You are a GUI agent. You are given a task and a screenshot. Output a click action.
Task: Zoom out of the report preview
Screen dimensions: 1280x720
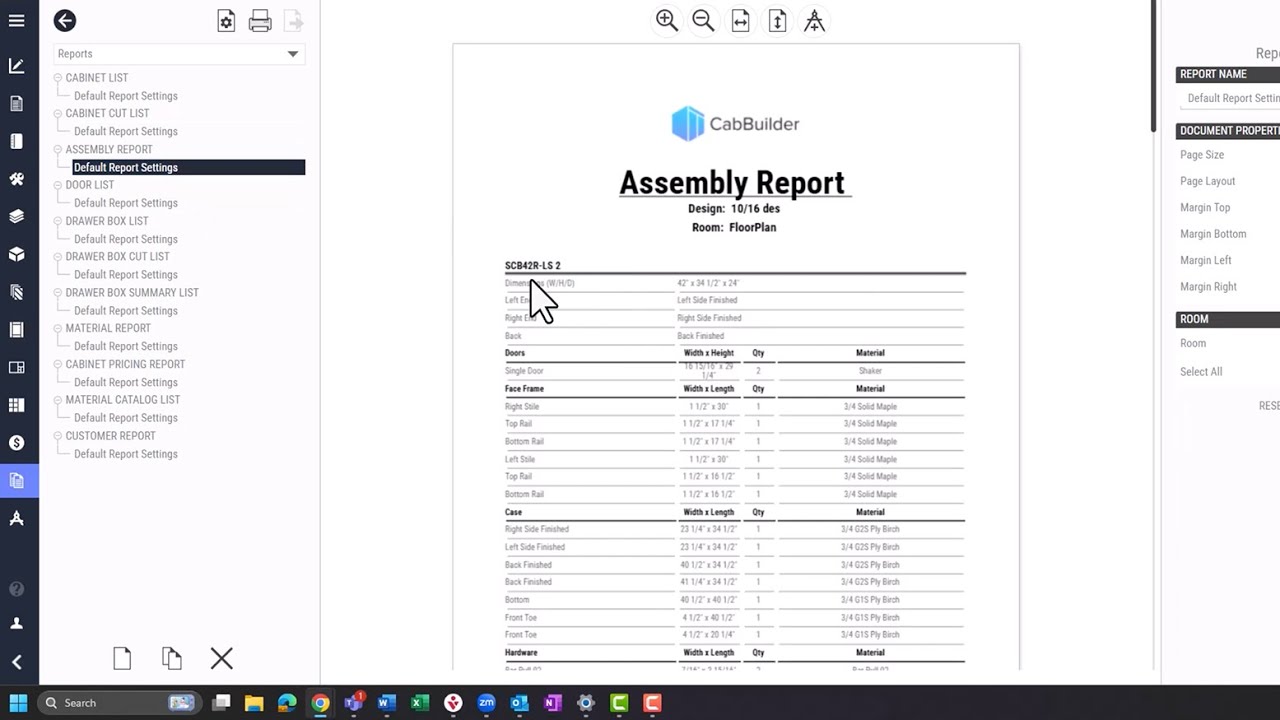(703, 21)
